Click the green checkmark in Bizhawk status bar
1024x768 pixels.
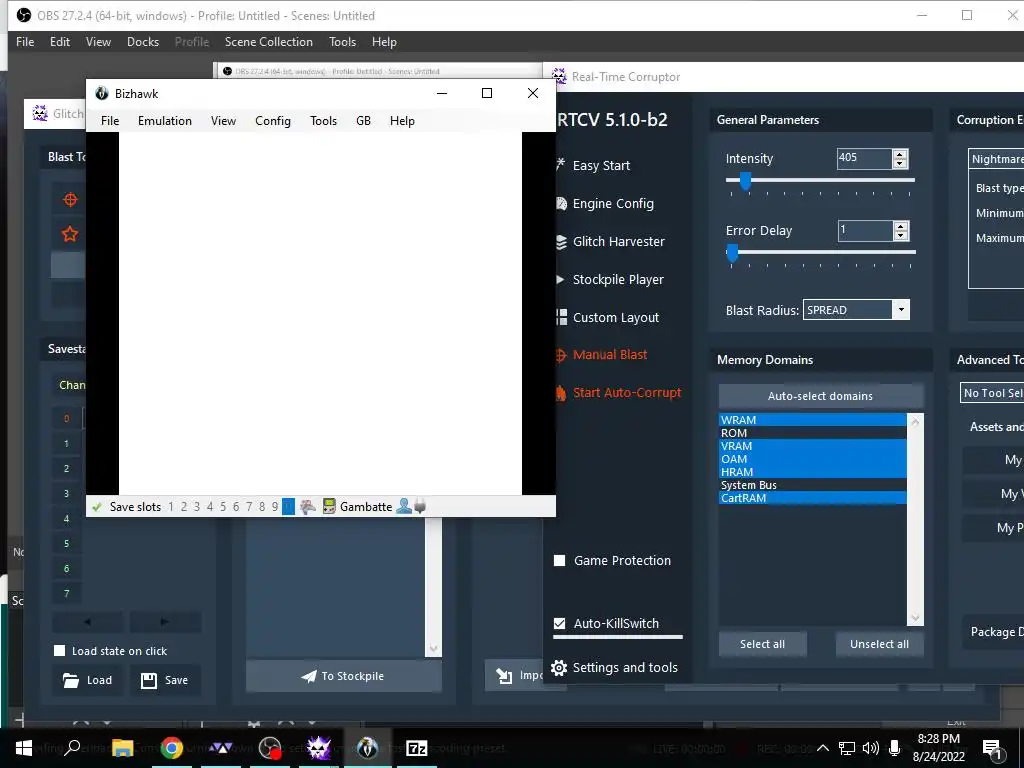coord(97,507)
